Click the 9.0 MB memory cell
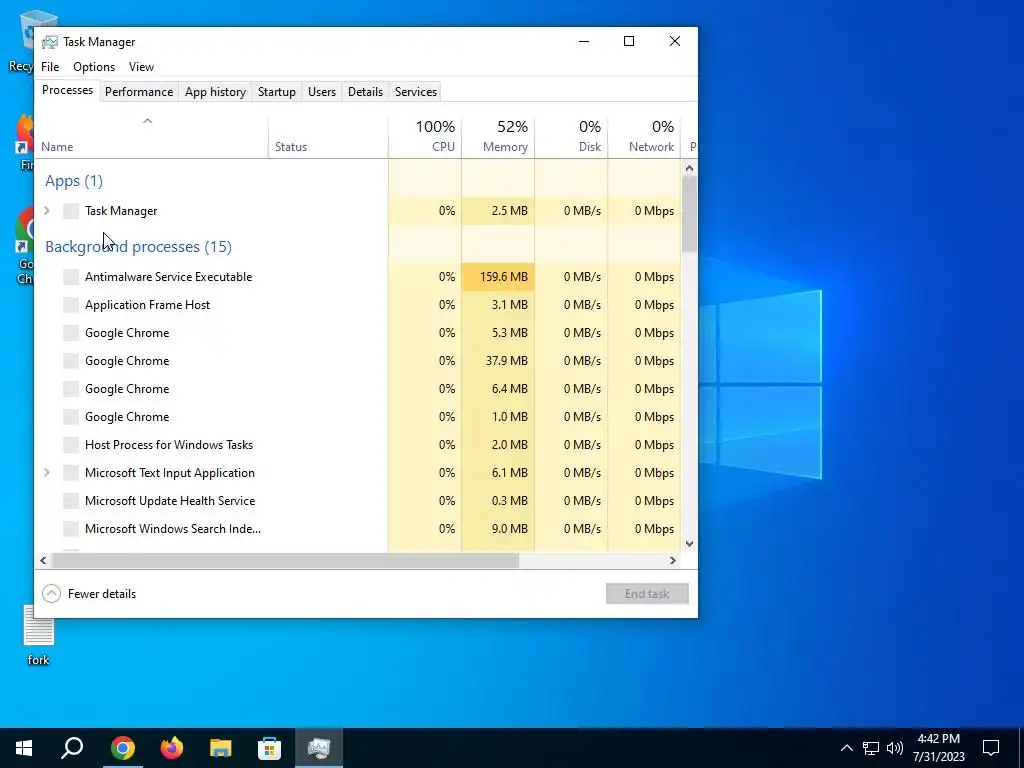Image resolution: width=1024 pixels, height=768 pixels. coord(498,529)
